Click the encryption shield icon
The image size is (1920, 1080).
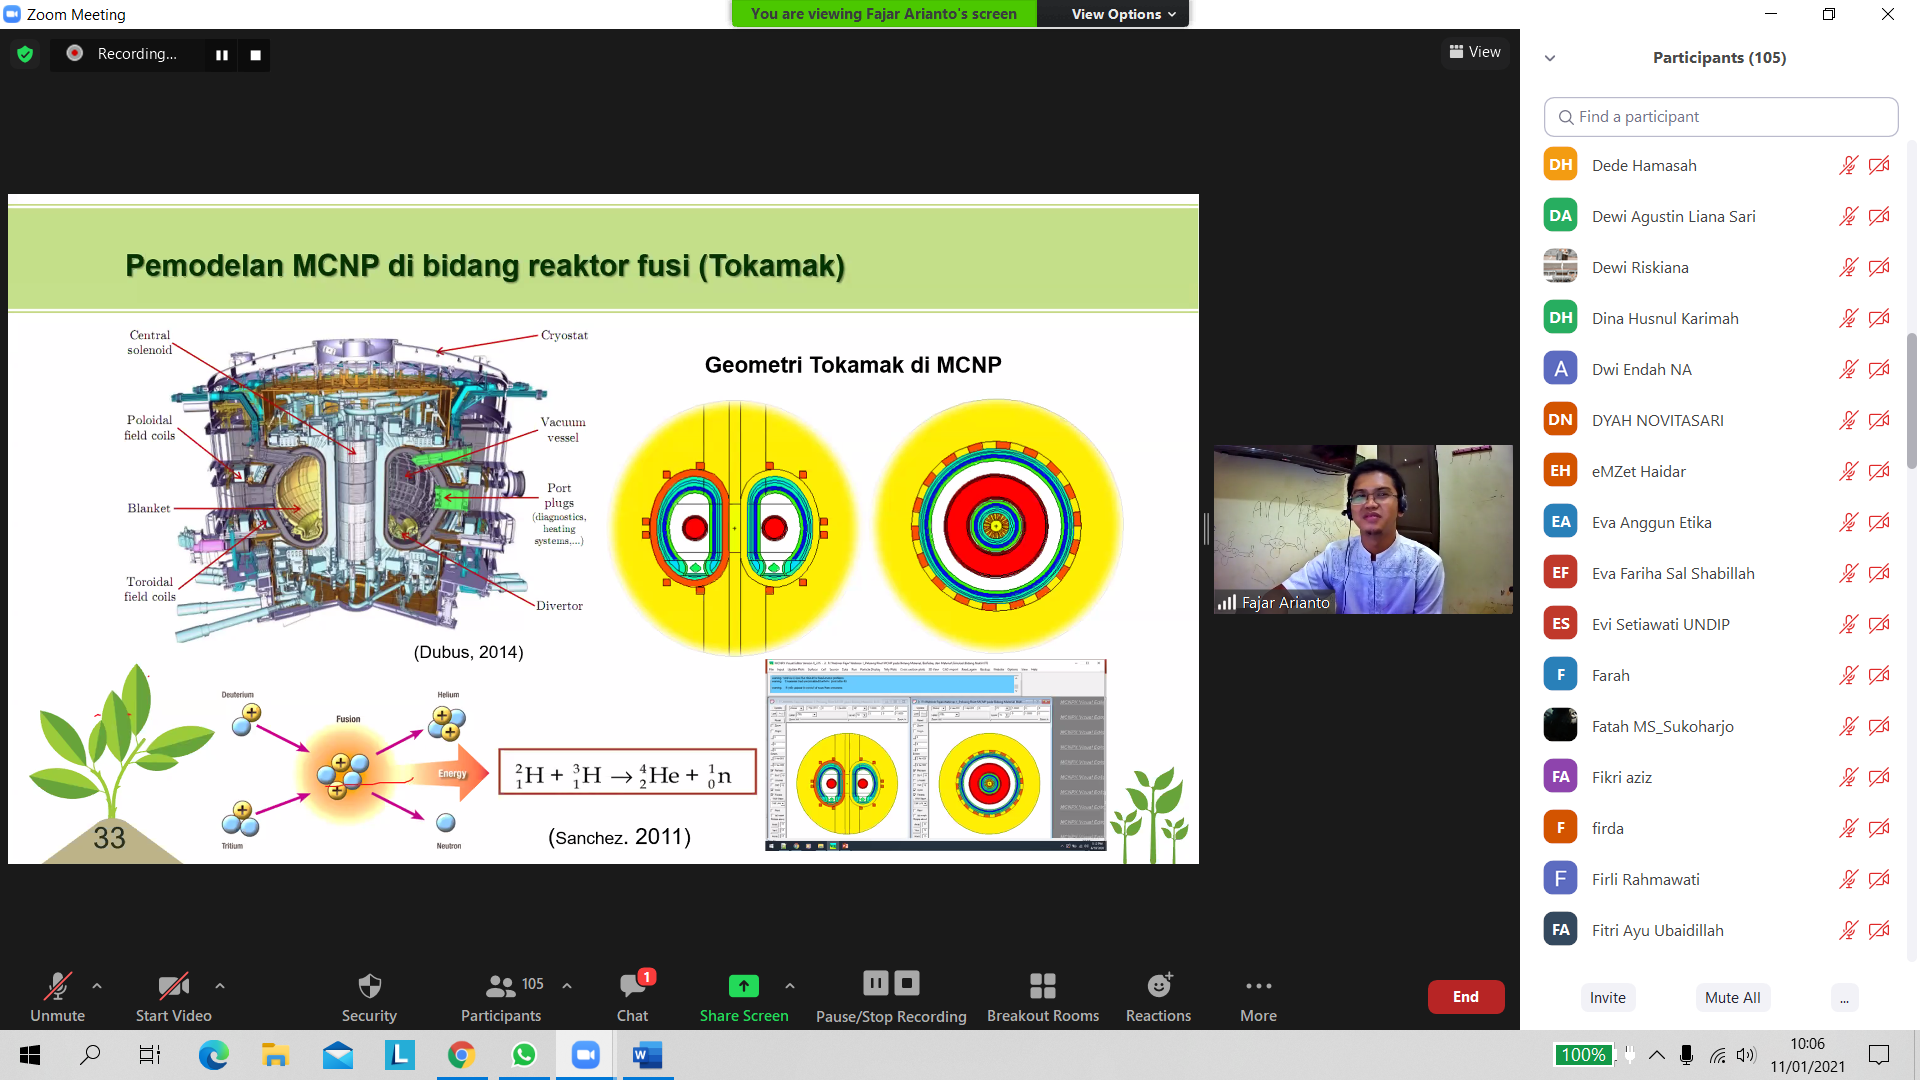coord(25,54)
